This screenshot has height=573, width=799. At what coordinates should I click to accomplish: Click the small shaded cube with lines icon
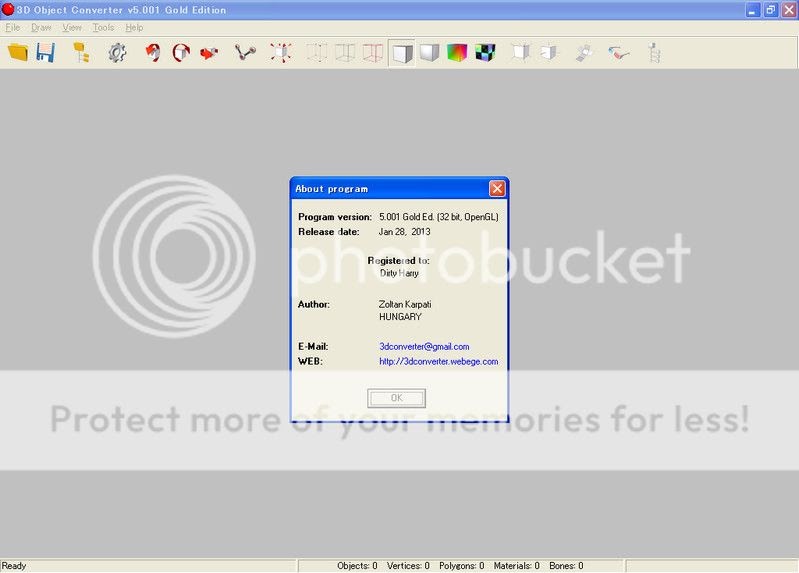[549, 53]
